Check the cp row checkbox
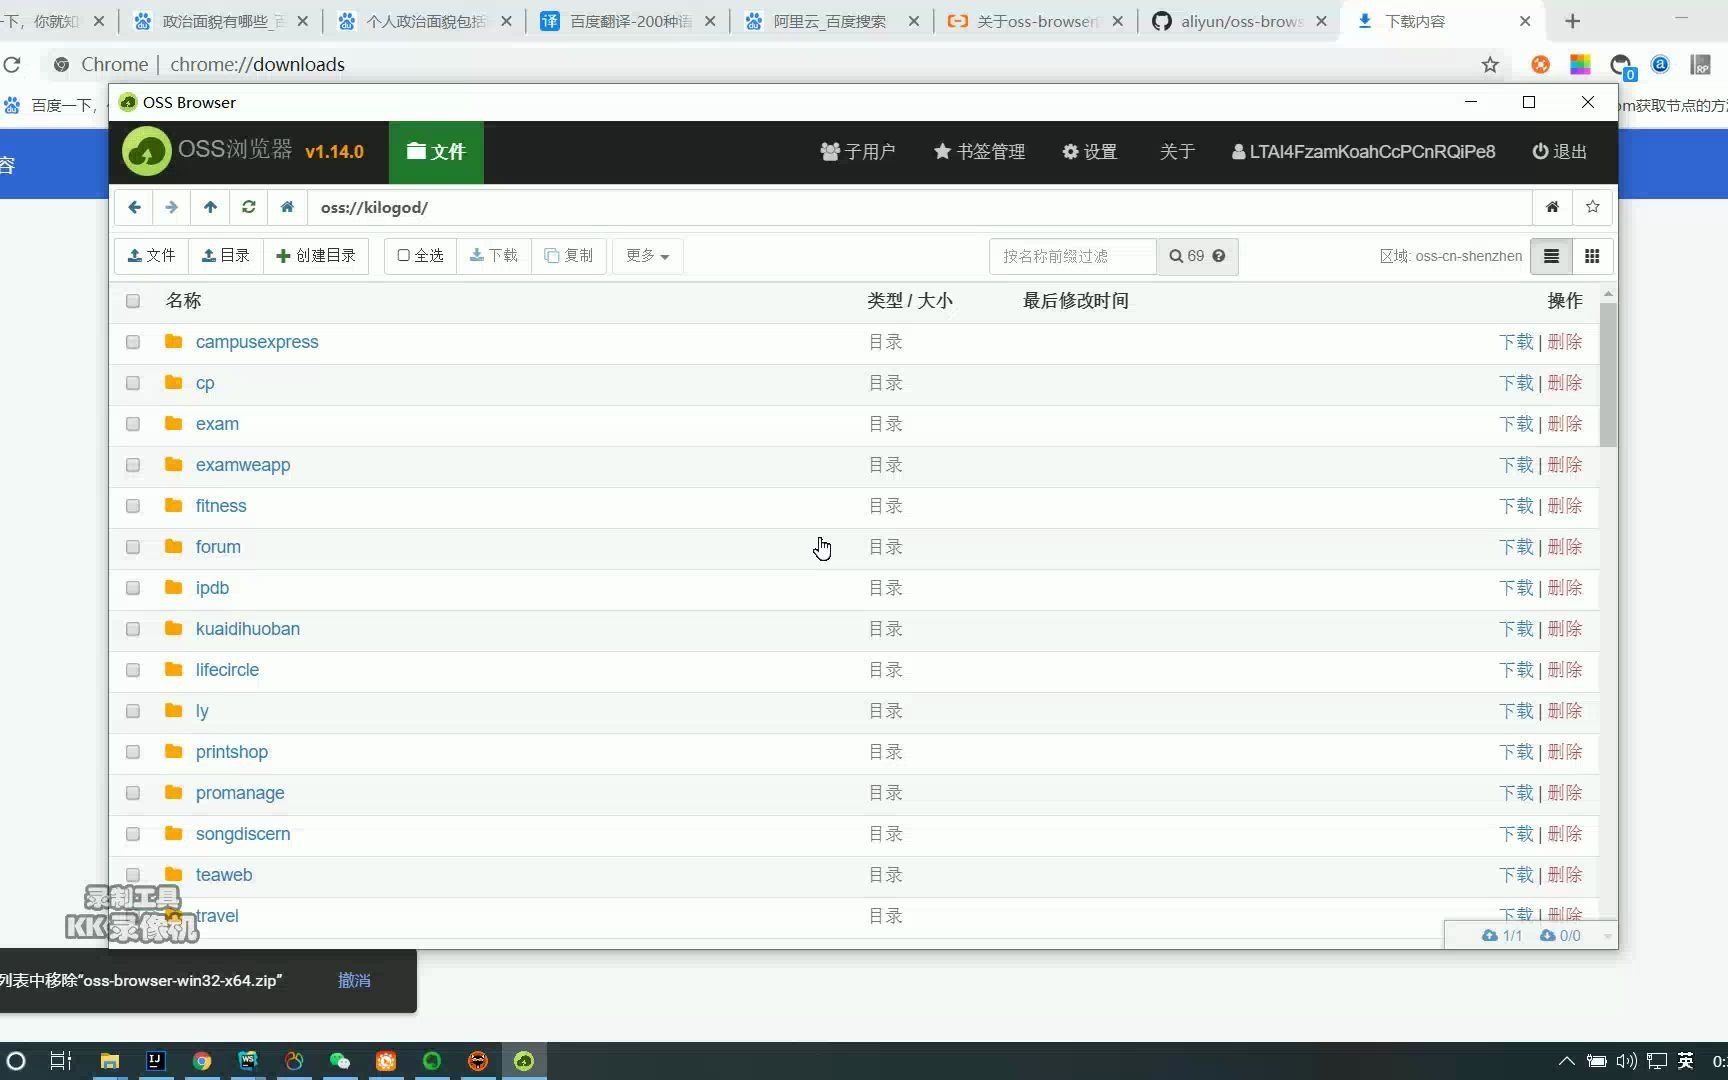Screen dimensions: 1728x1080 133,383
